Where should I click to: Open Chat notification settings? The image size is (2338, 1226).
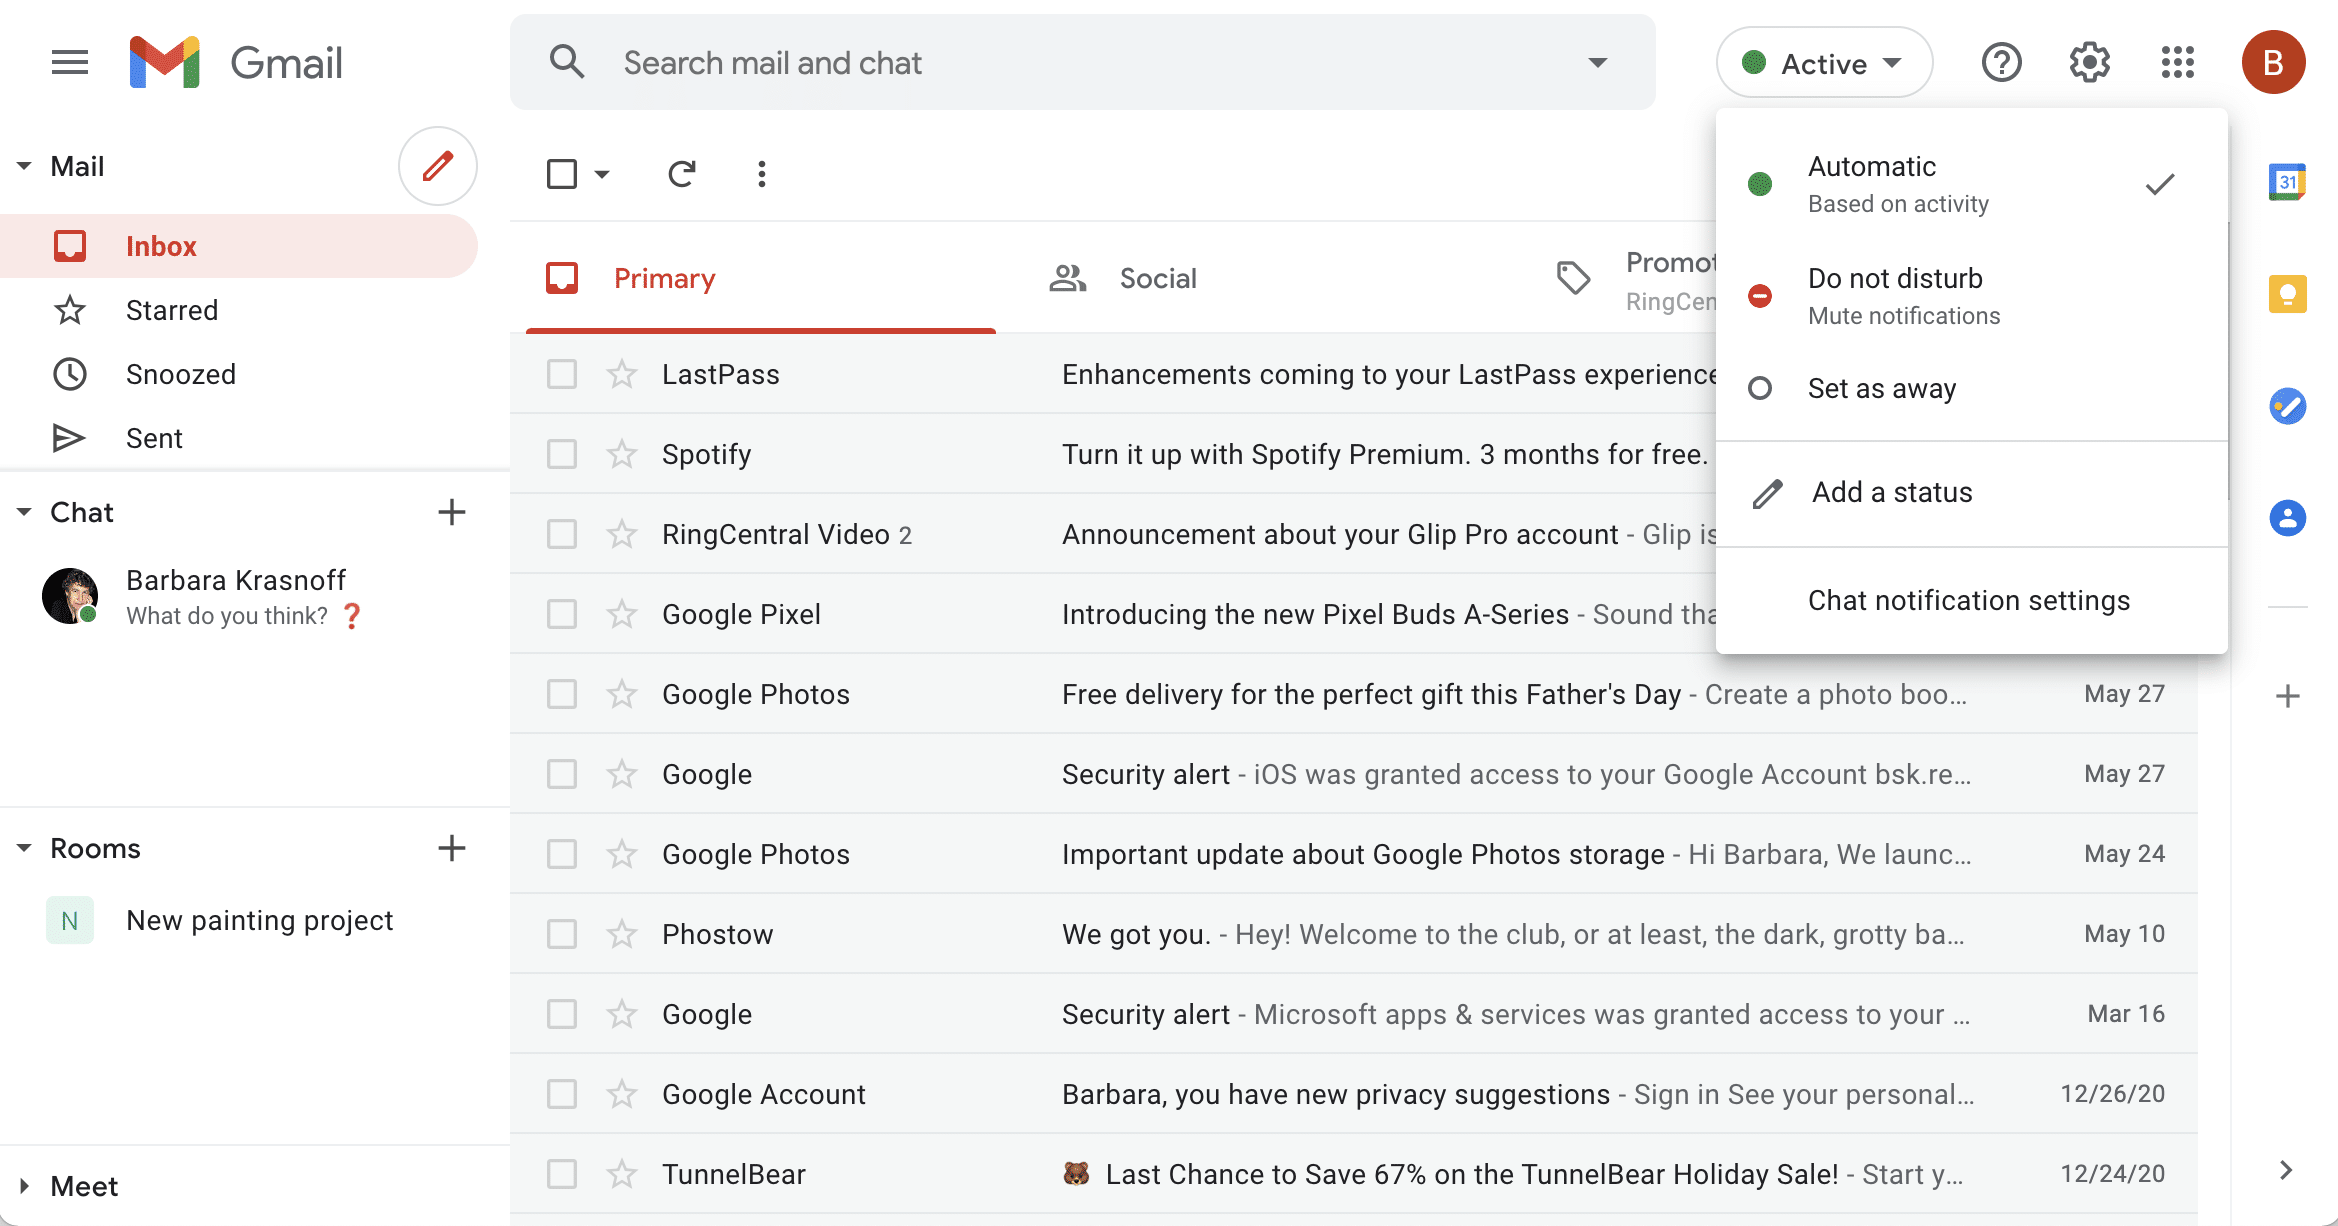tap(1968, 600)
